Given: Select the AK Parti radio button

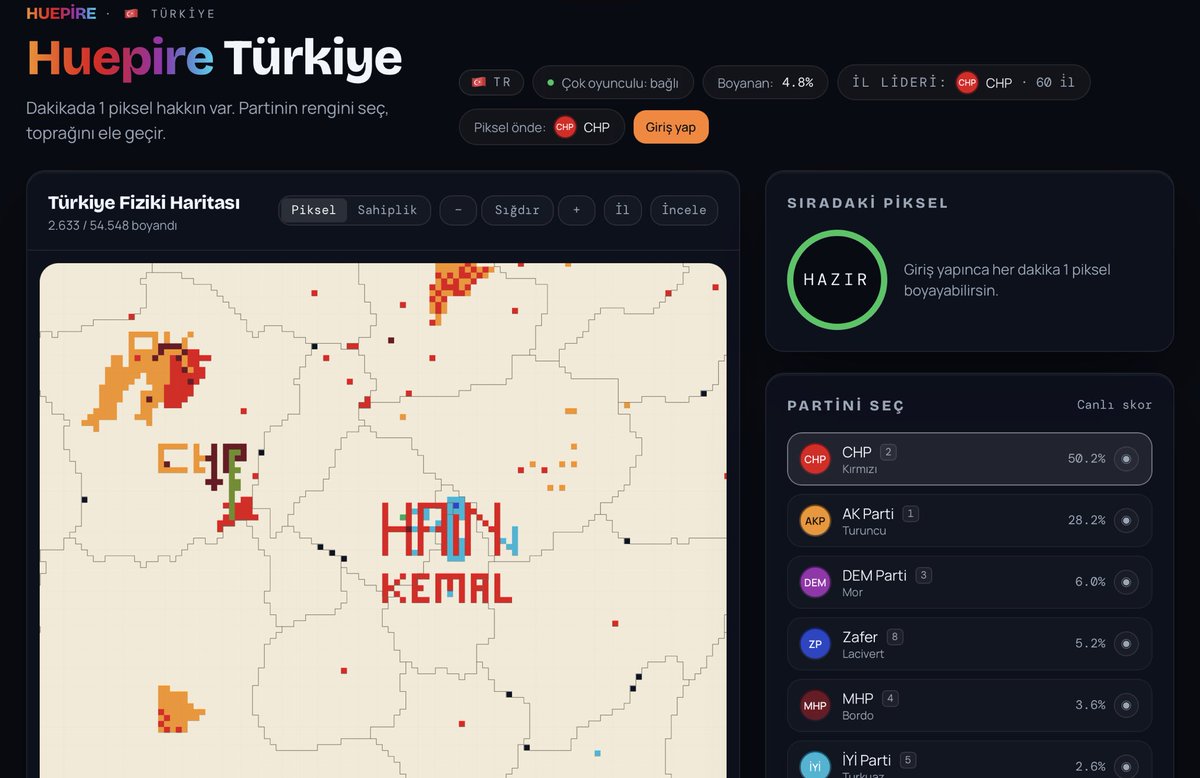Looking at the screenshot, I should point(1126,521).
